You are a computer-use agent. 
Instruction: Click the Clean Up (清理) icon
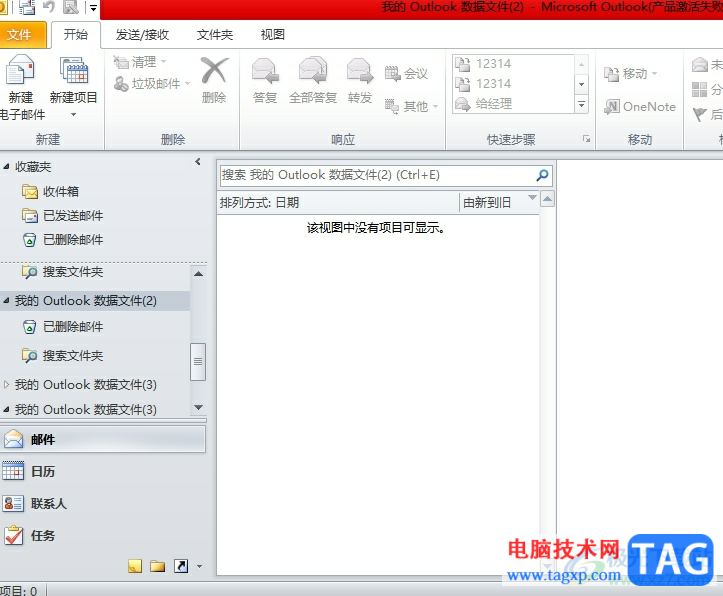121,62
